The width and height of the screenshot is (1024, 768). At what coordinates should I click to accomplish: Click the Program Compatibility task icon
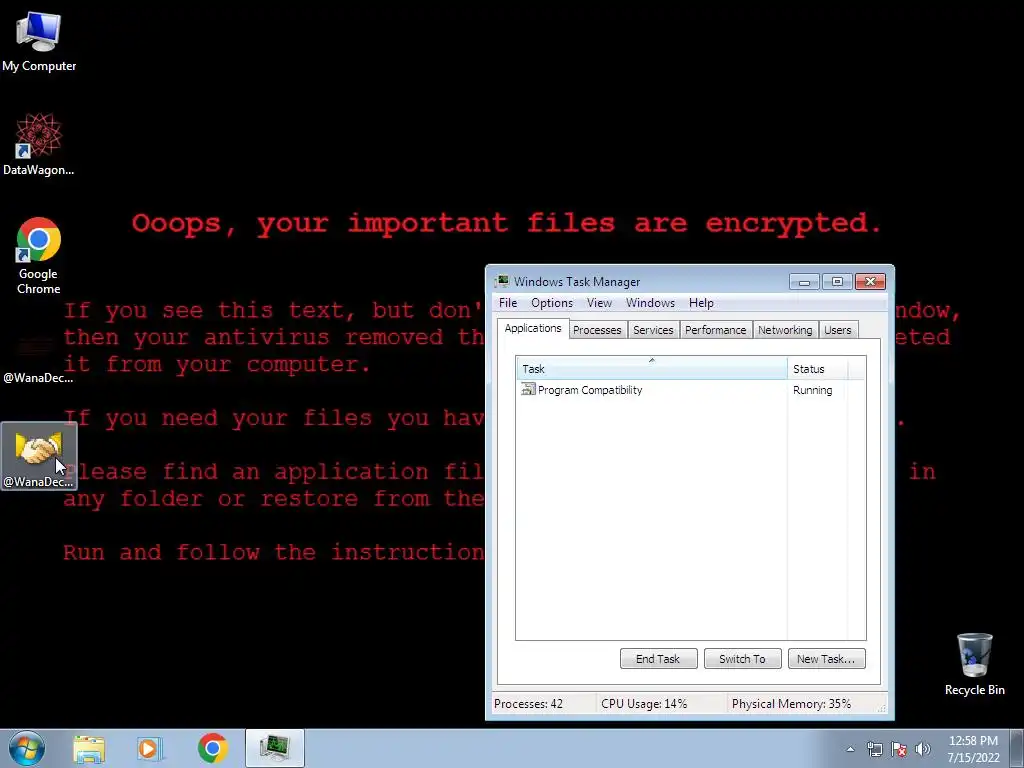[x=528, y=390]
